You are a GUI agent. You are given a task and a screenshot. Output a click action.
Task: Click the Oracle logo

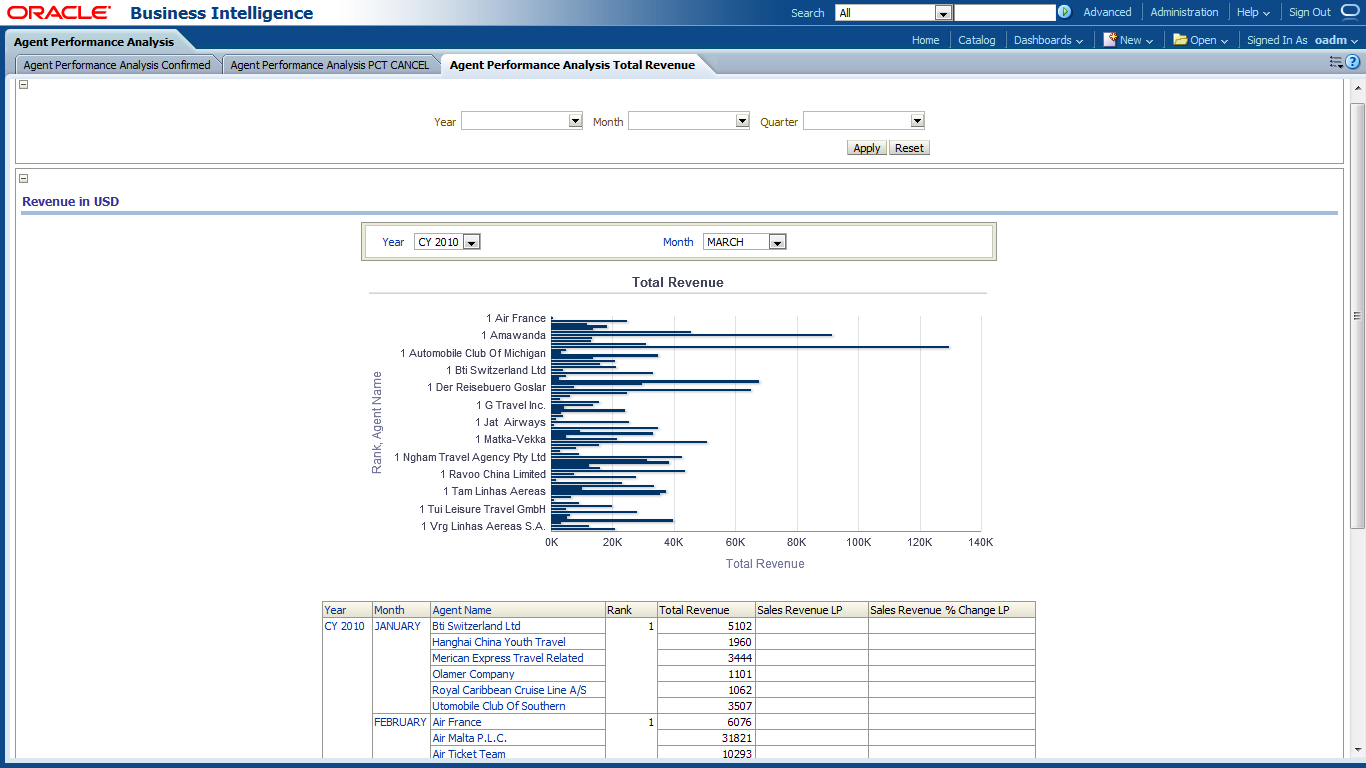tap(59, 13)
